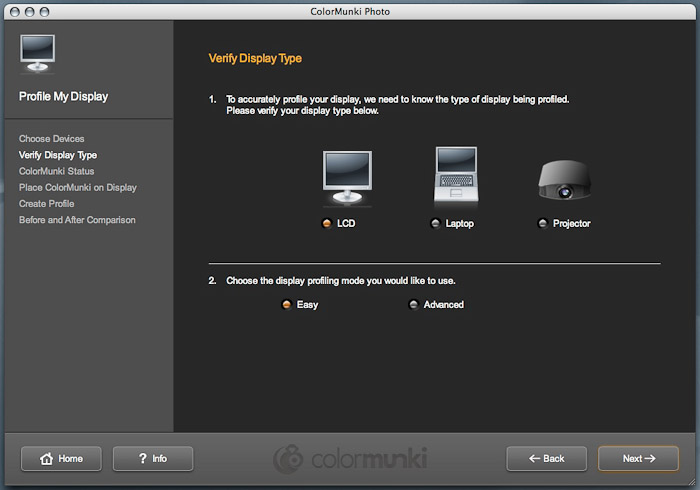The image size is (700, 490).
Task: Click the Projector device icon
Action: pyautogui.click(x=564, y=180)
